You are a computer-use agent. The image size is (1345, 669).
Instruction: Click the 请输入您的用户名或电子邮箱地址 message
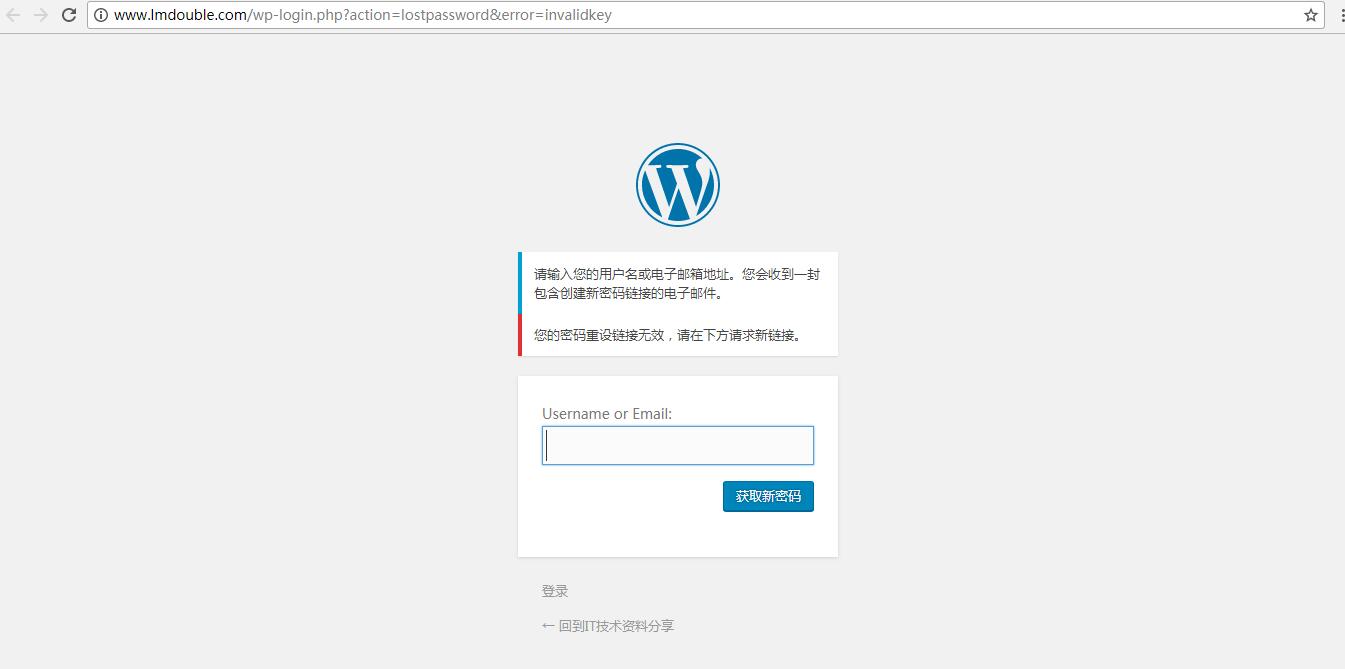point(678,283)
